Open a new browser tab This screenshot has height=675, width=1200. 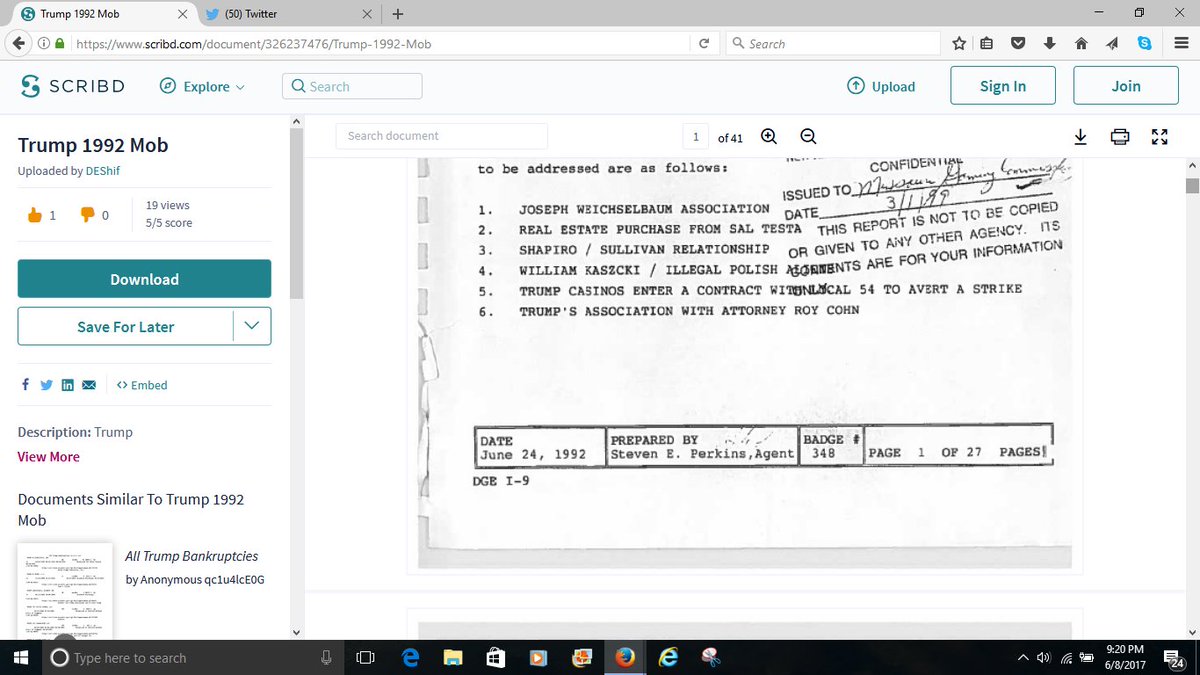[397, 14]
